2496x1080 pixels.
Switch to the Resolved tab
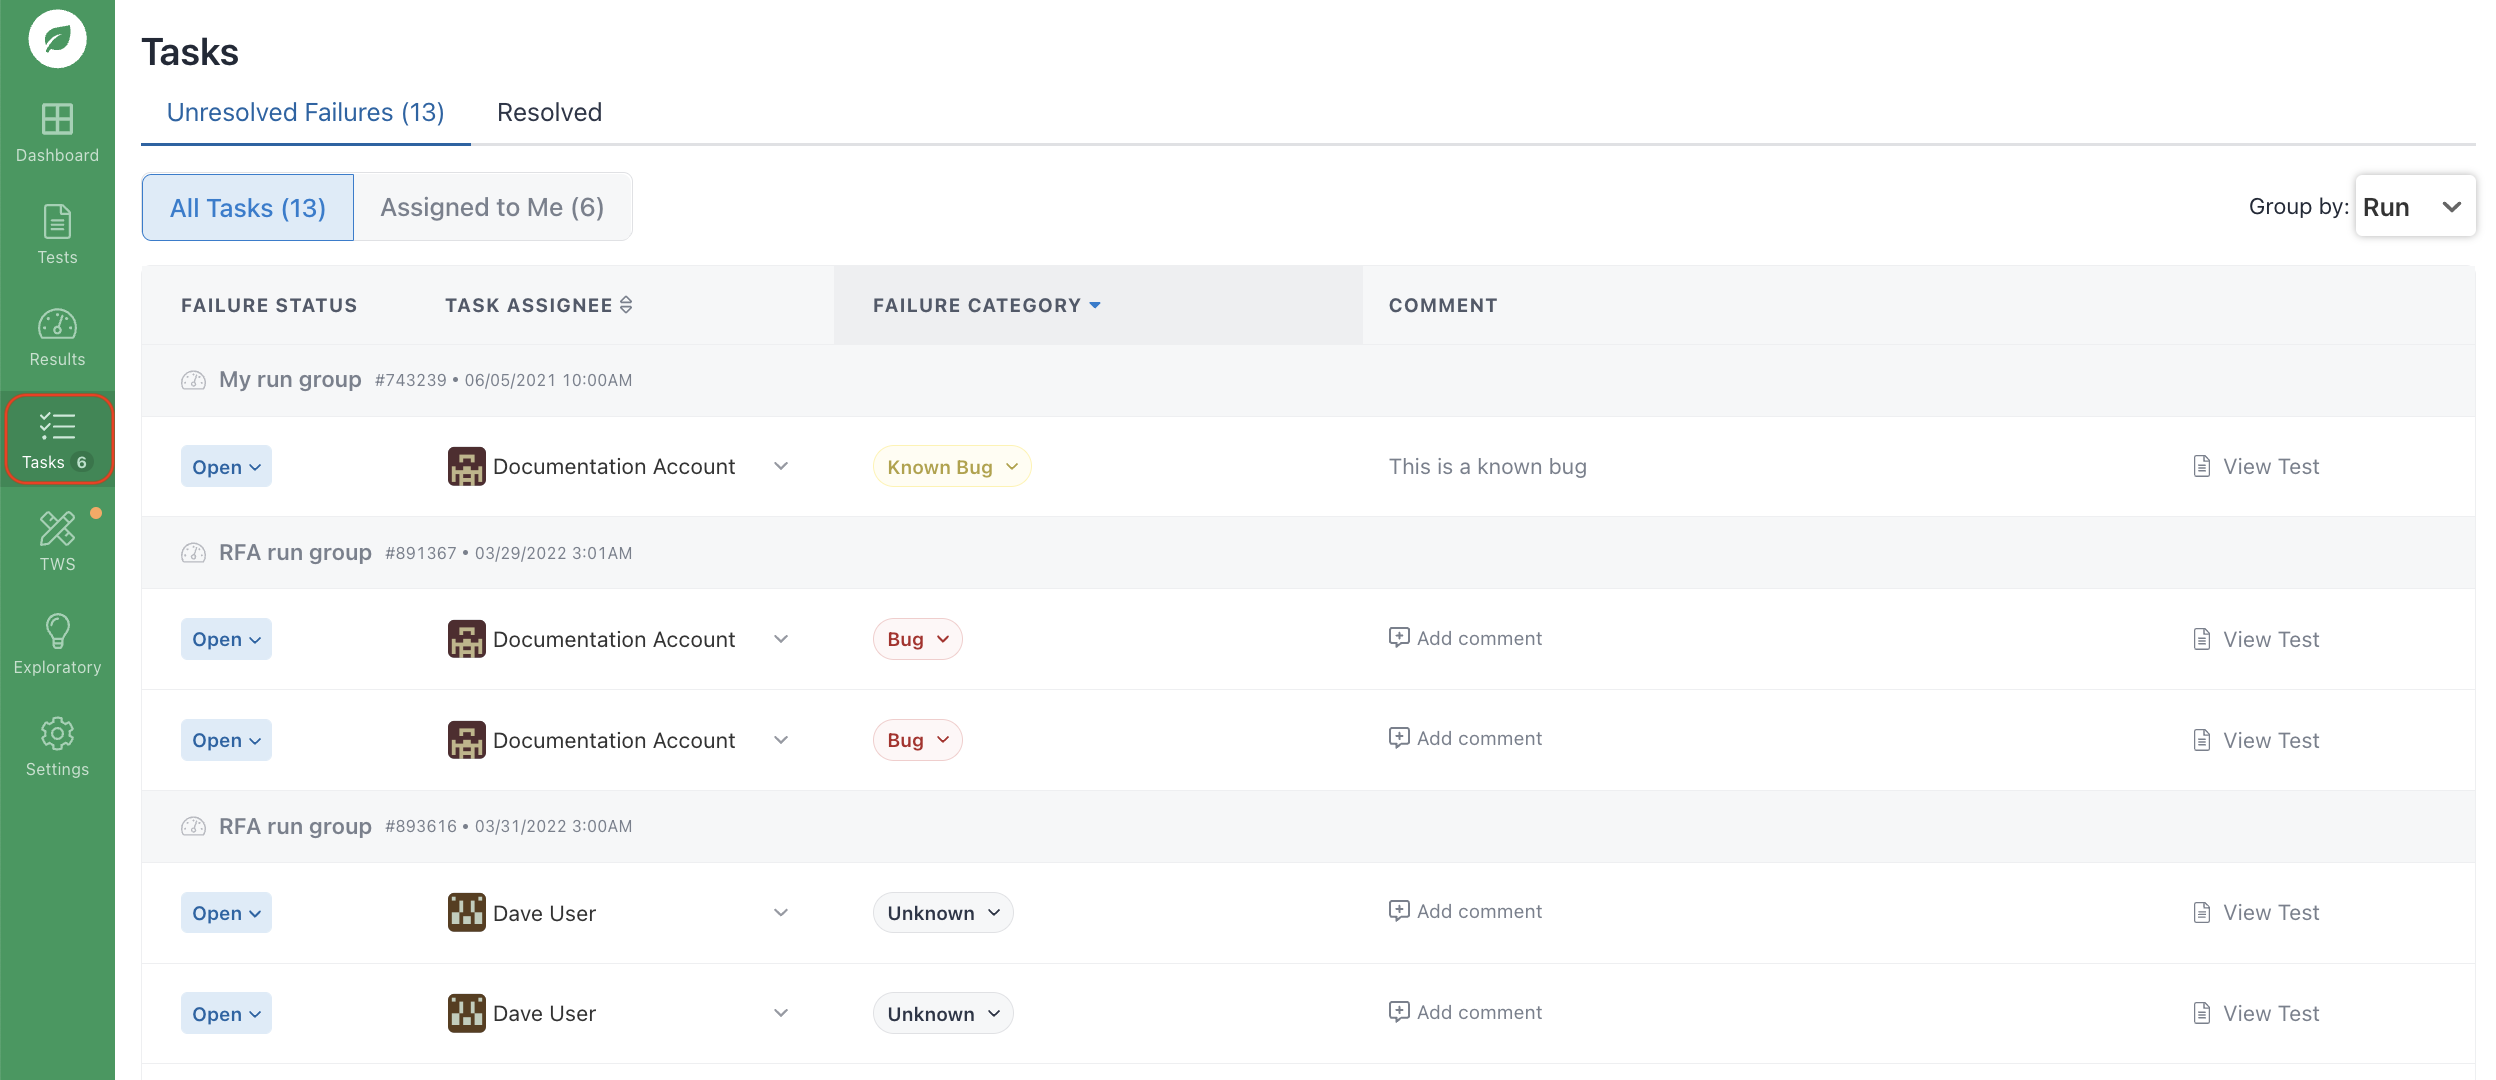coord(549,112)
